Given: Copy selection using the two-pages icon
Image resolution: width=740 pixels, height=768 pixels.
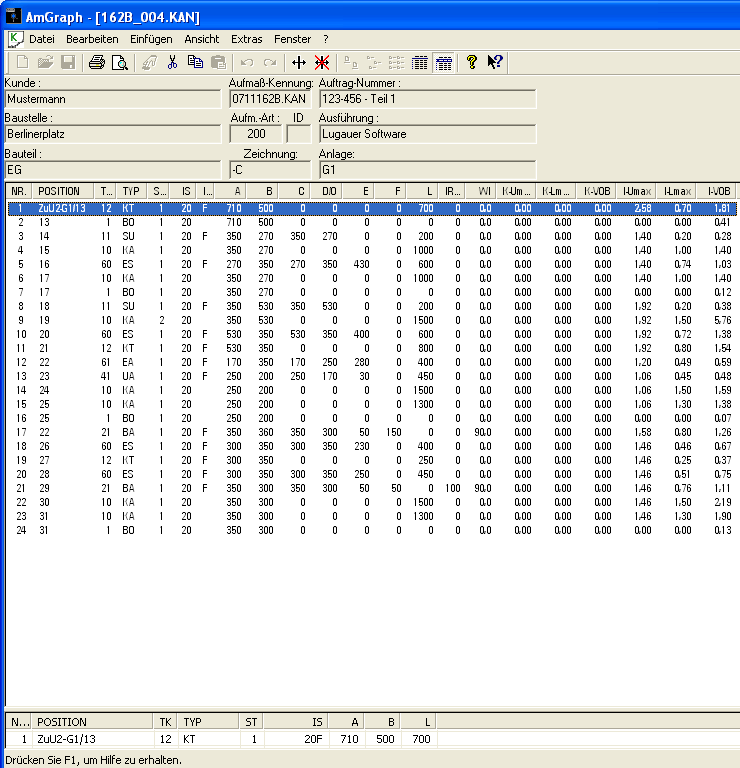Looking at the screenshot, I should [195, 62].
